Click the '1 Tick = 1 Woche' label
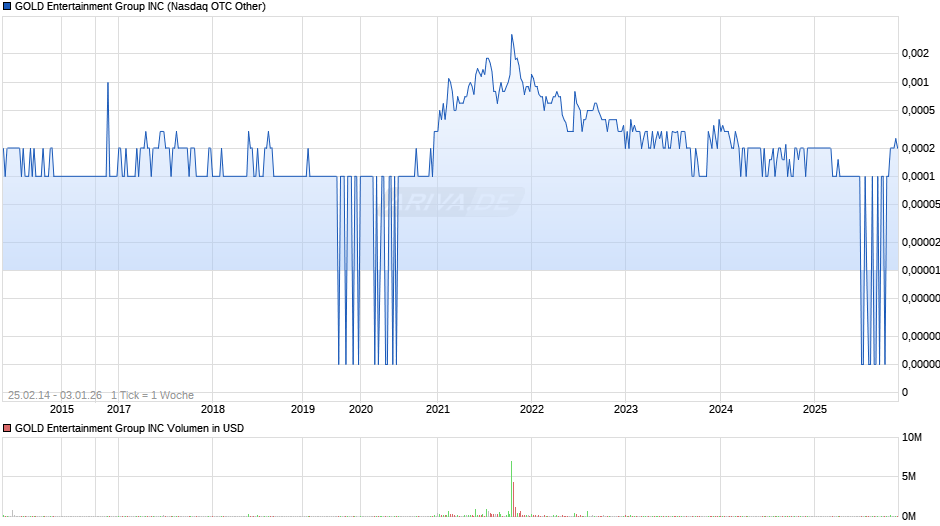940x526 pixels. coord(152,395)
